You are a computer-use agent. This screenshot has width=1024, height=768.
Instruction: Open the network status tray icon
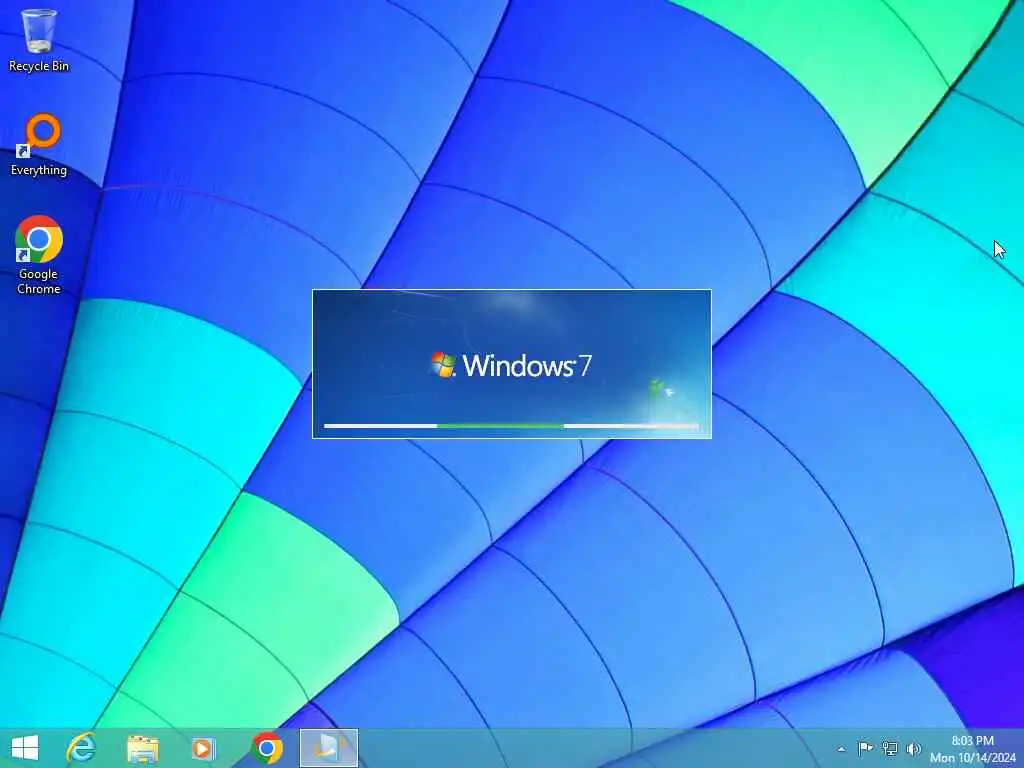click(x=889, y=748)
